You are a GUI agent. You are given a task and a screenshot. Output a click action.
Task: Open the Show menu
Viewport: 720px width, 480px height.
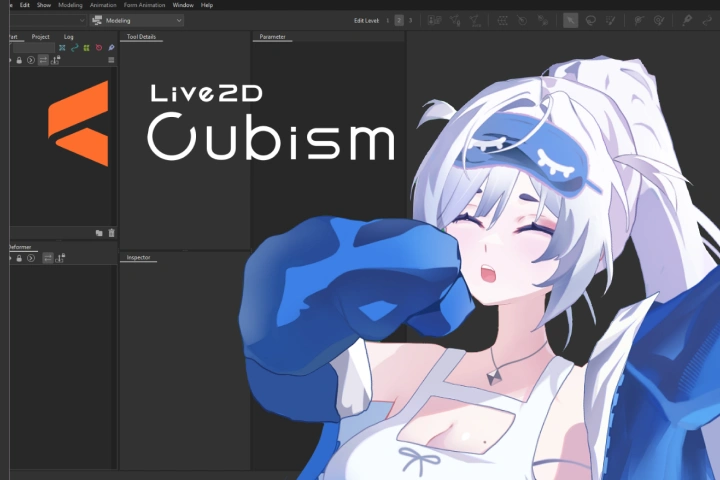pyautogui.click(x=44, y=5)
